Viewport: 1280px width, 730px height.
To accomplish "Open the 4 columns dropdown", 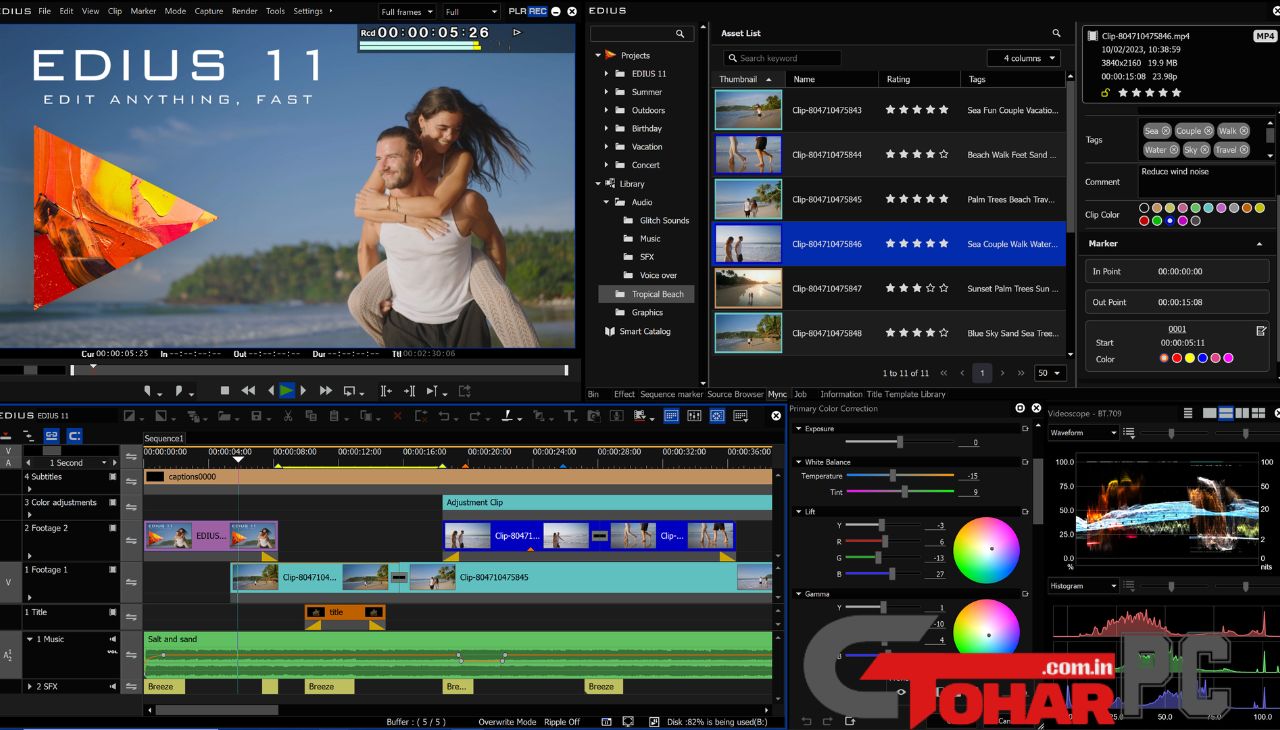I will (1024, 58).
